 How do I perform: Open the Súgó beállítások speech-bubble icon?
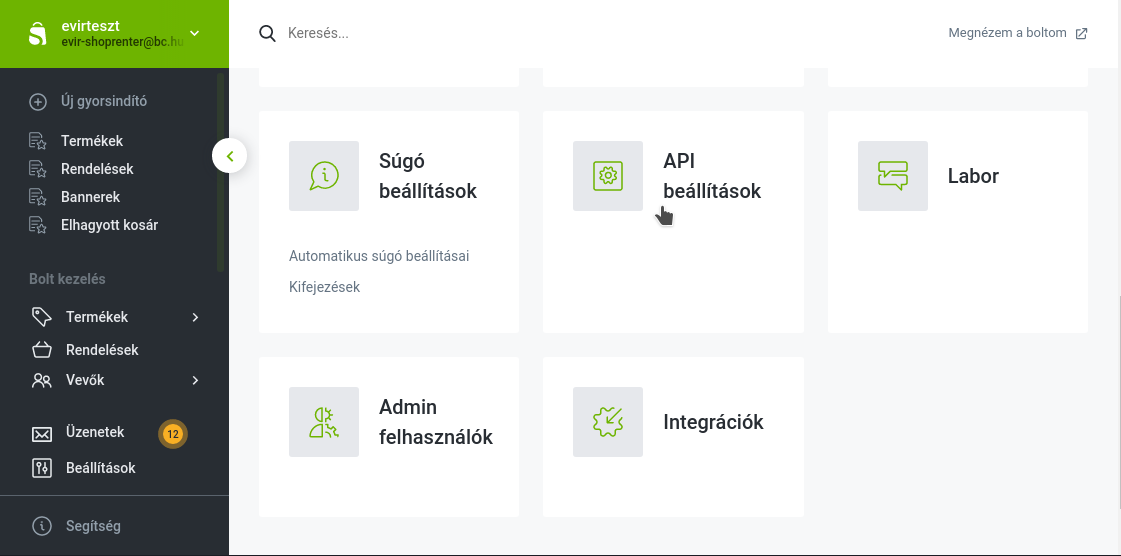tap(324, 176)
